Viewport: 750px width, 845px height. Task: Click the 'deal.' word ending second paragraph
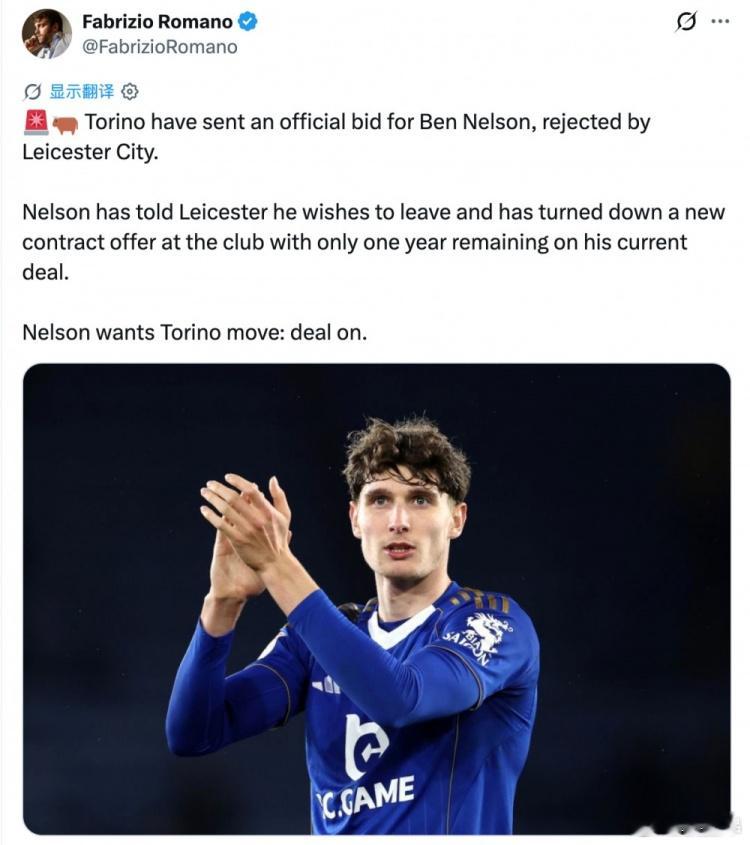point(46,272)
